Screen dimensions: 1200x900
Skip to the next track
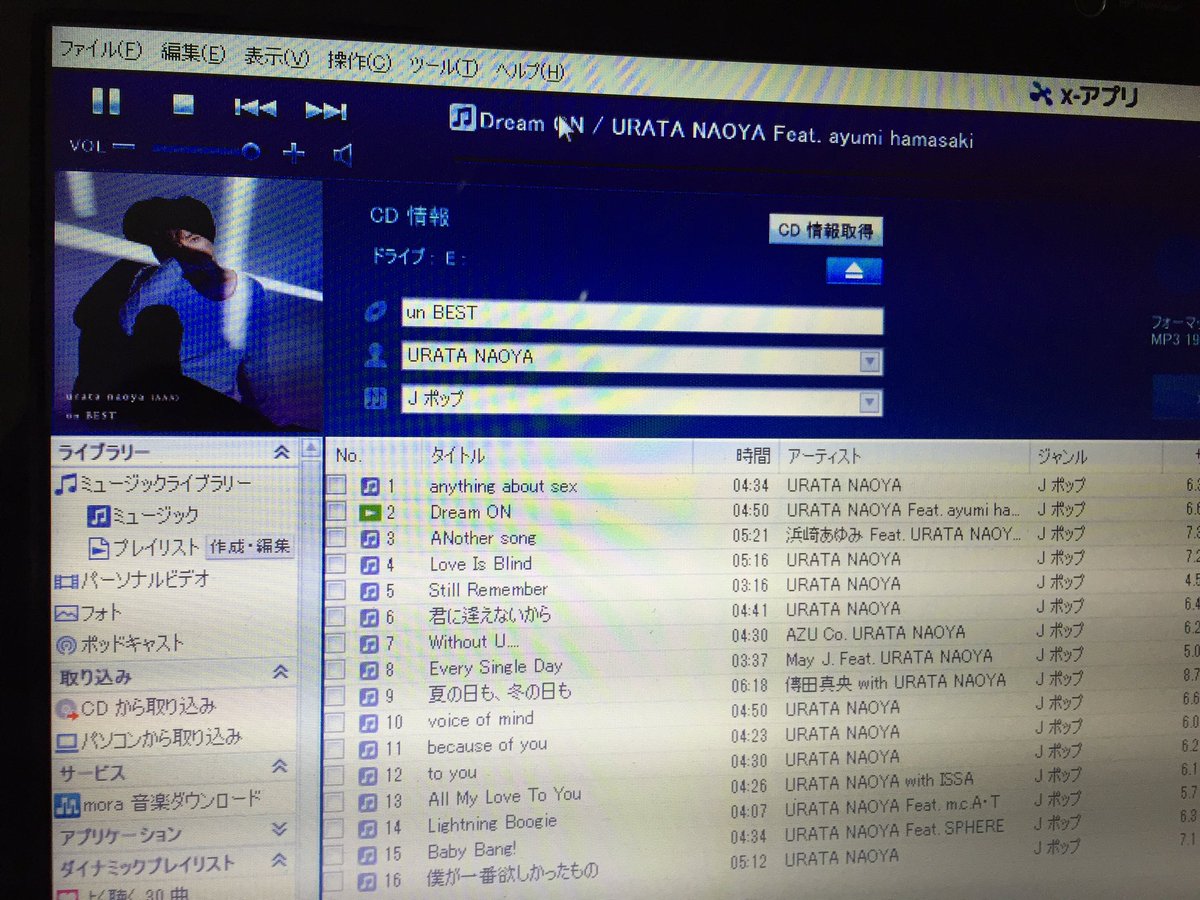point(326,110)
